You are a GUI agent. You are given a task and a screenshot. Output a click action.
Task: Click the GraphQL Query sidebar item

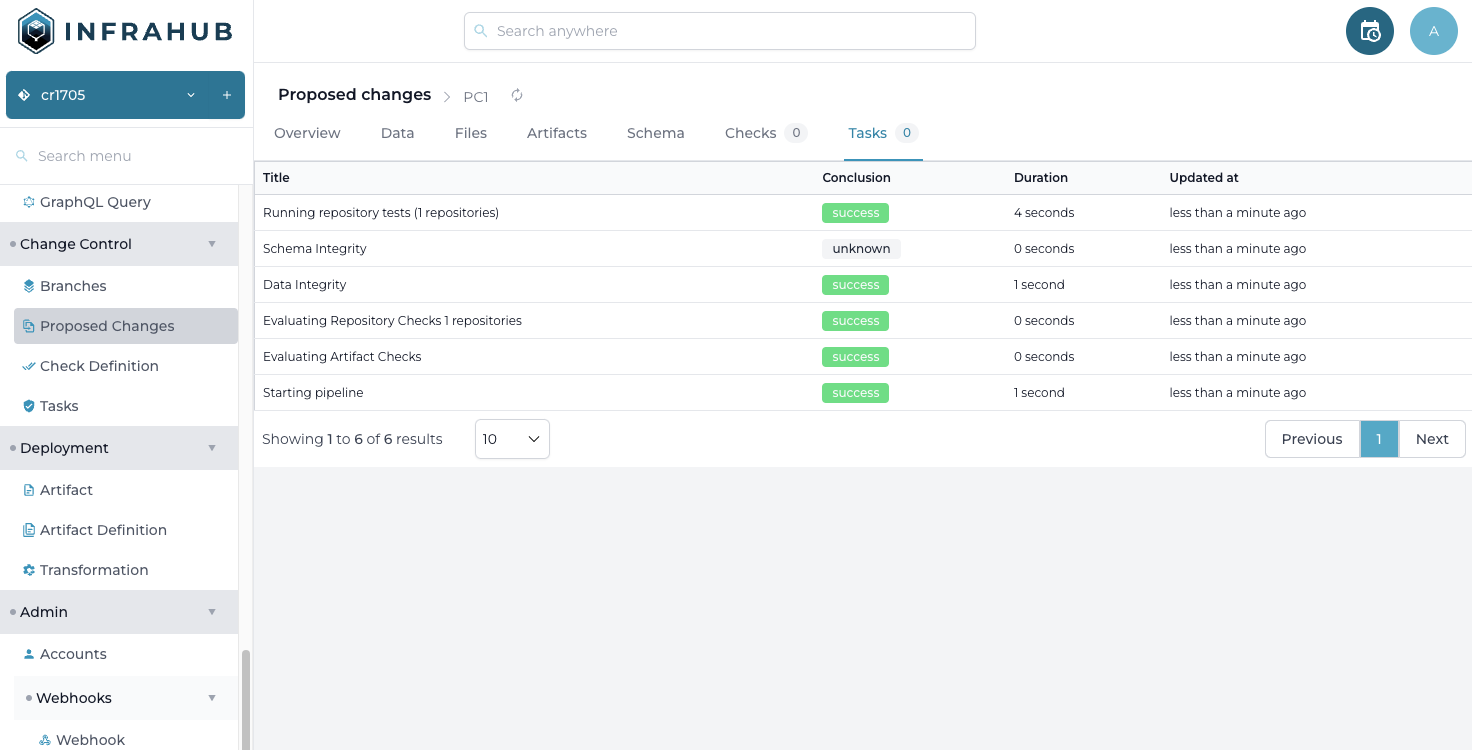(95, 202)
